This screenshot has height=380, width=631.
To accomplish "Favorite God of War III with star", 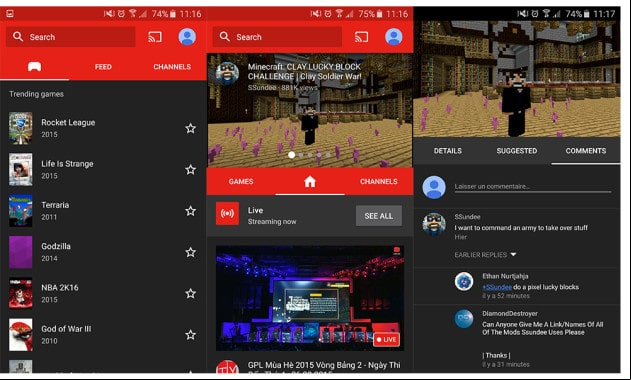I will click(190, 335).
